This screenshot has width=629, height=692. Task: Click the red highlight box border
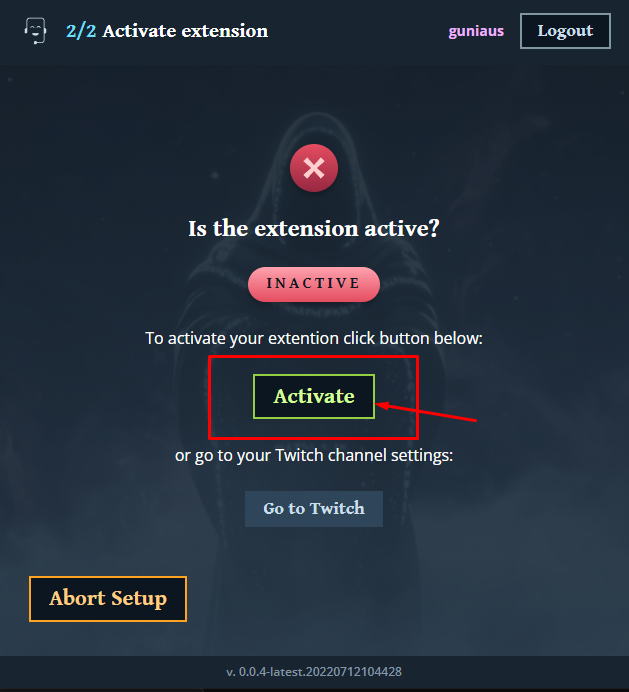tap(313, 357)
